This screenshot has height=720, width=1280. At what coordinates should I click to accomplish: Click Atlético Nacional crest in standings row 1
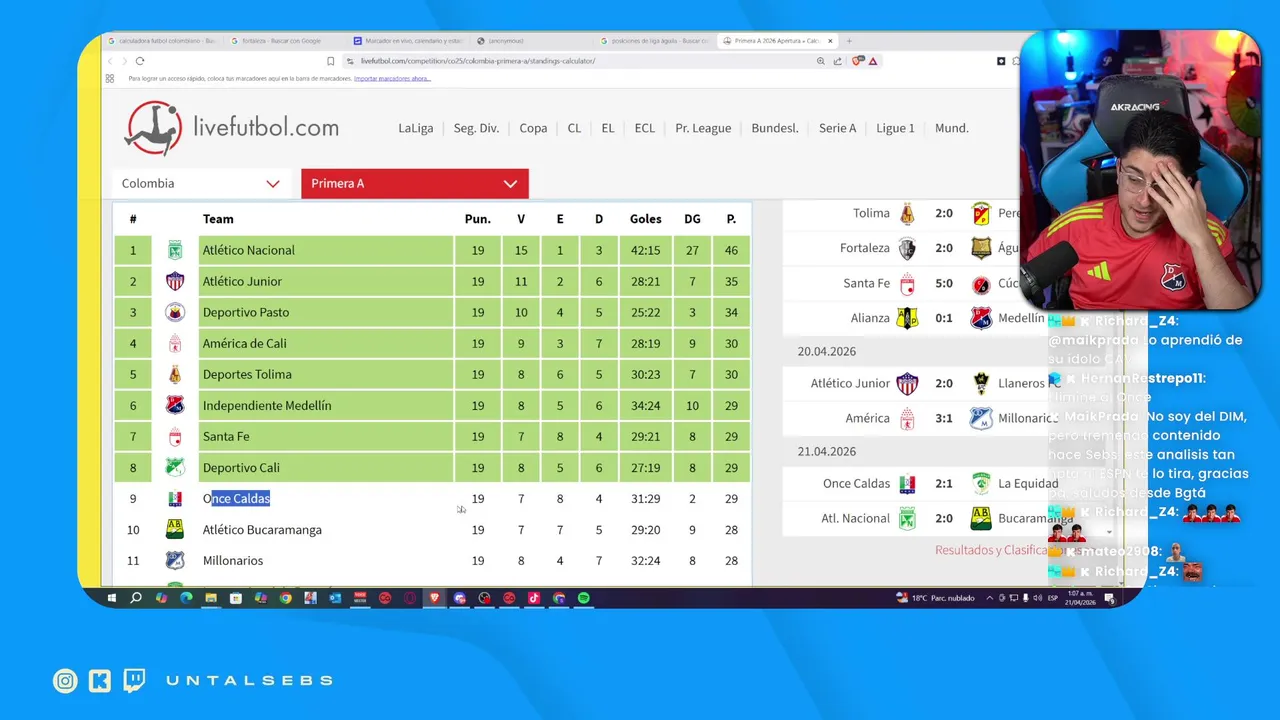tap(175, 250)
